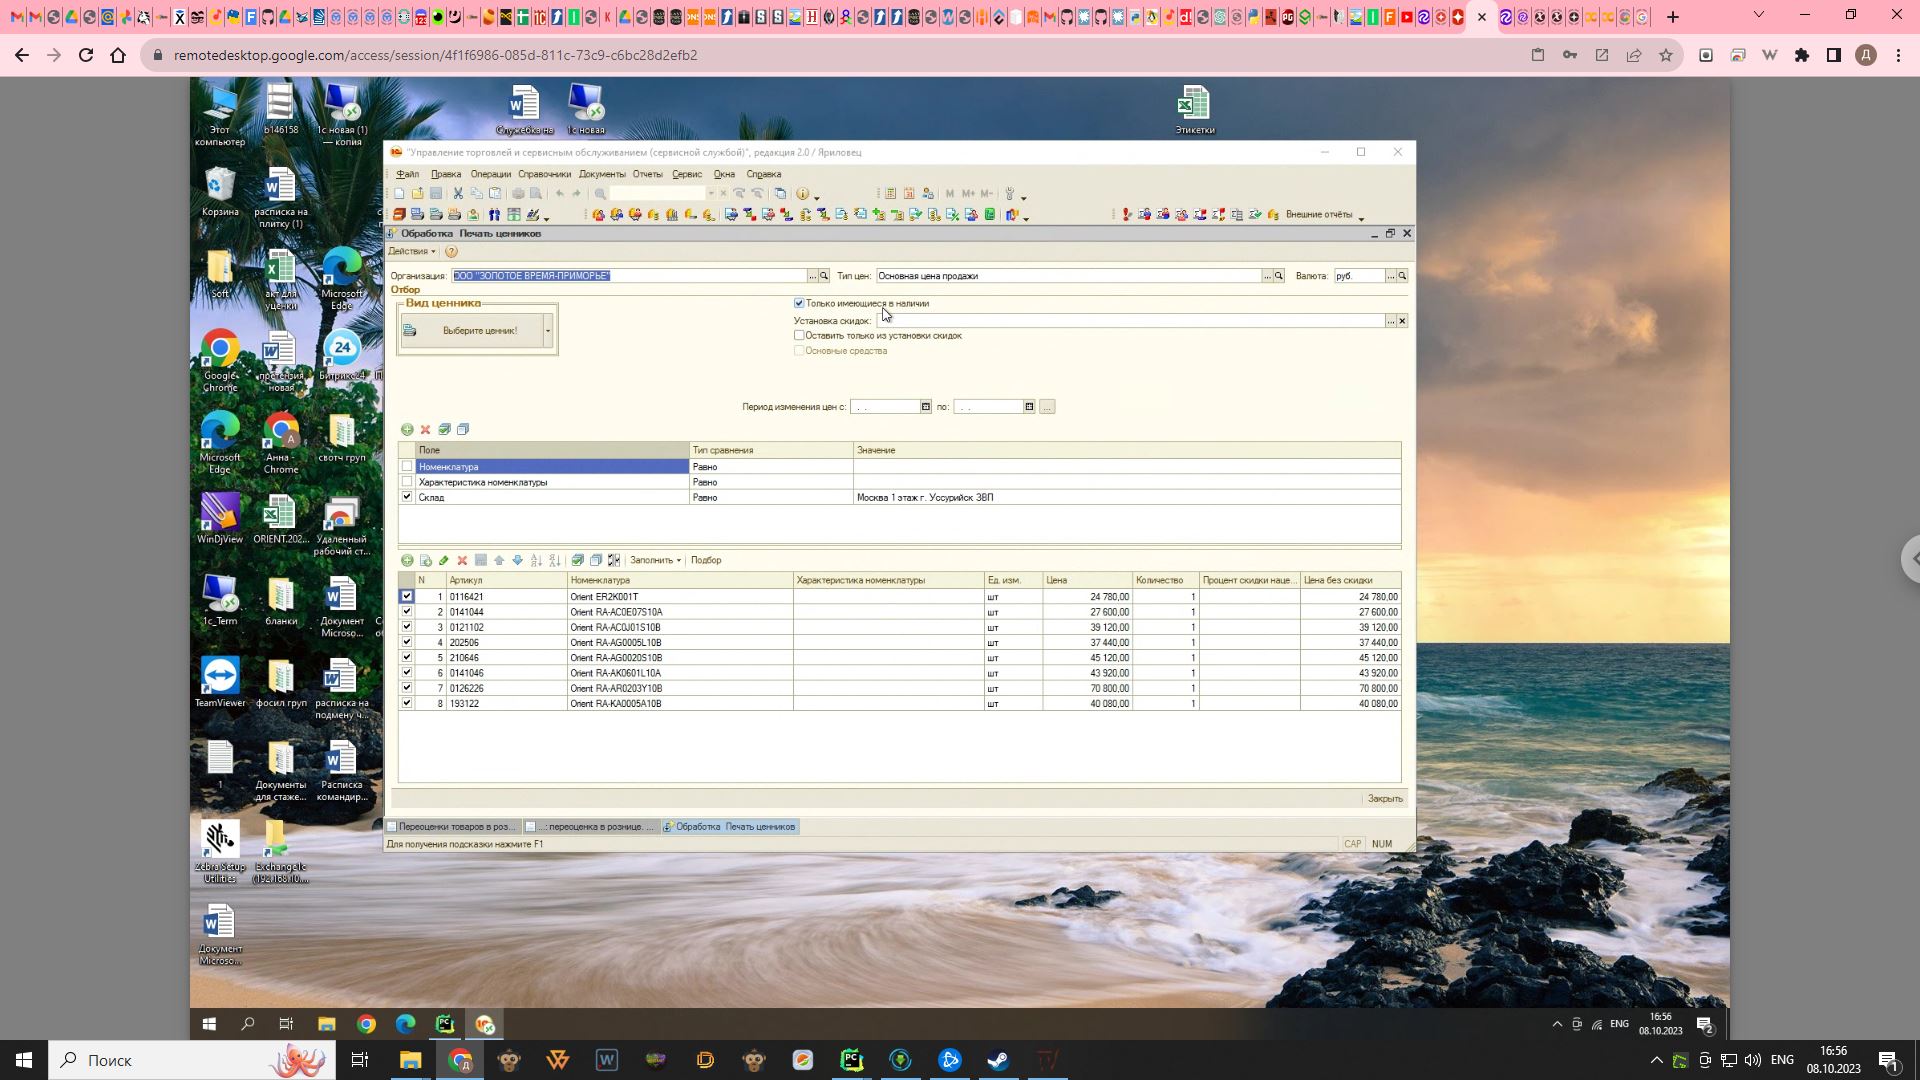Viewport: 1920px width, 1080px height.
Task: Click the check all boxes icon above filter table
Action: (444, 430)
